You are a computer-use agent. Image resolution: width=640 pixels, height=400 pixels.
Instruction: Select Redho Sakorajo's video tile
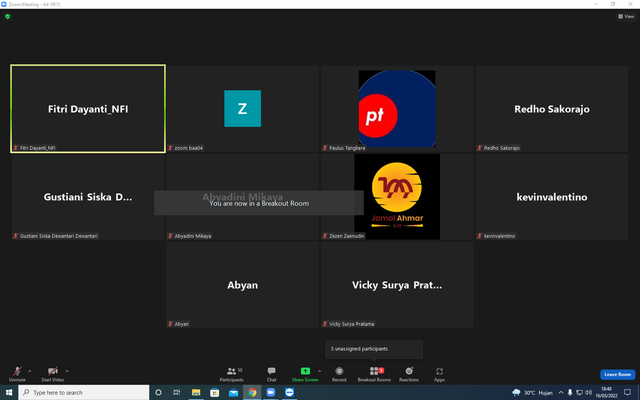pos(551,109)
